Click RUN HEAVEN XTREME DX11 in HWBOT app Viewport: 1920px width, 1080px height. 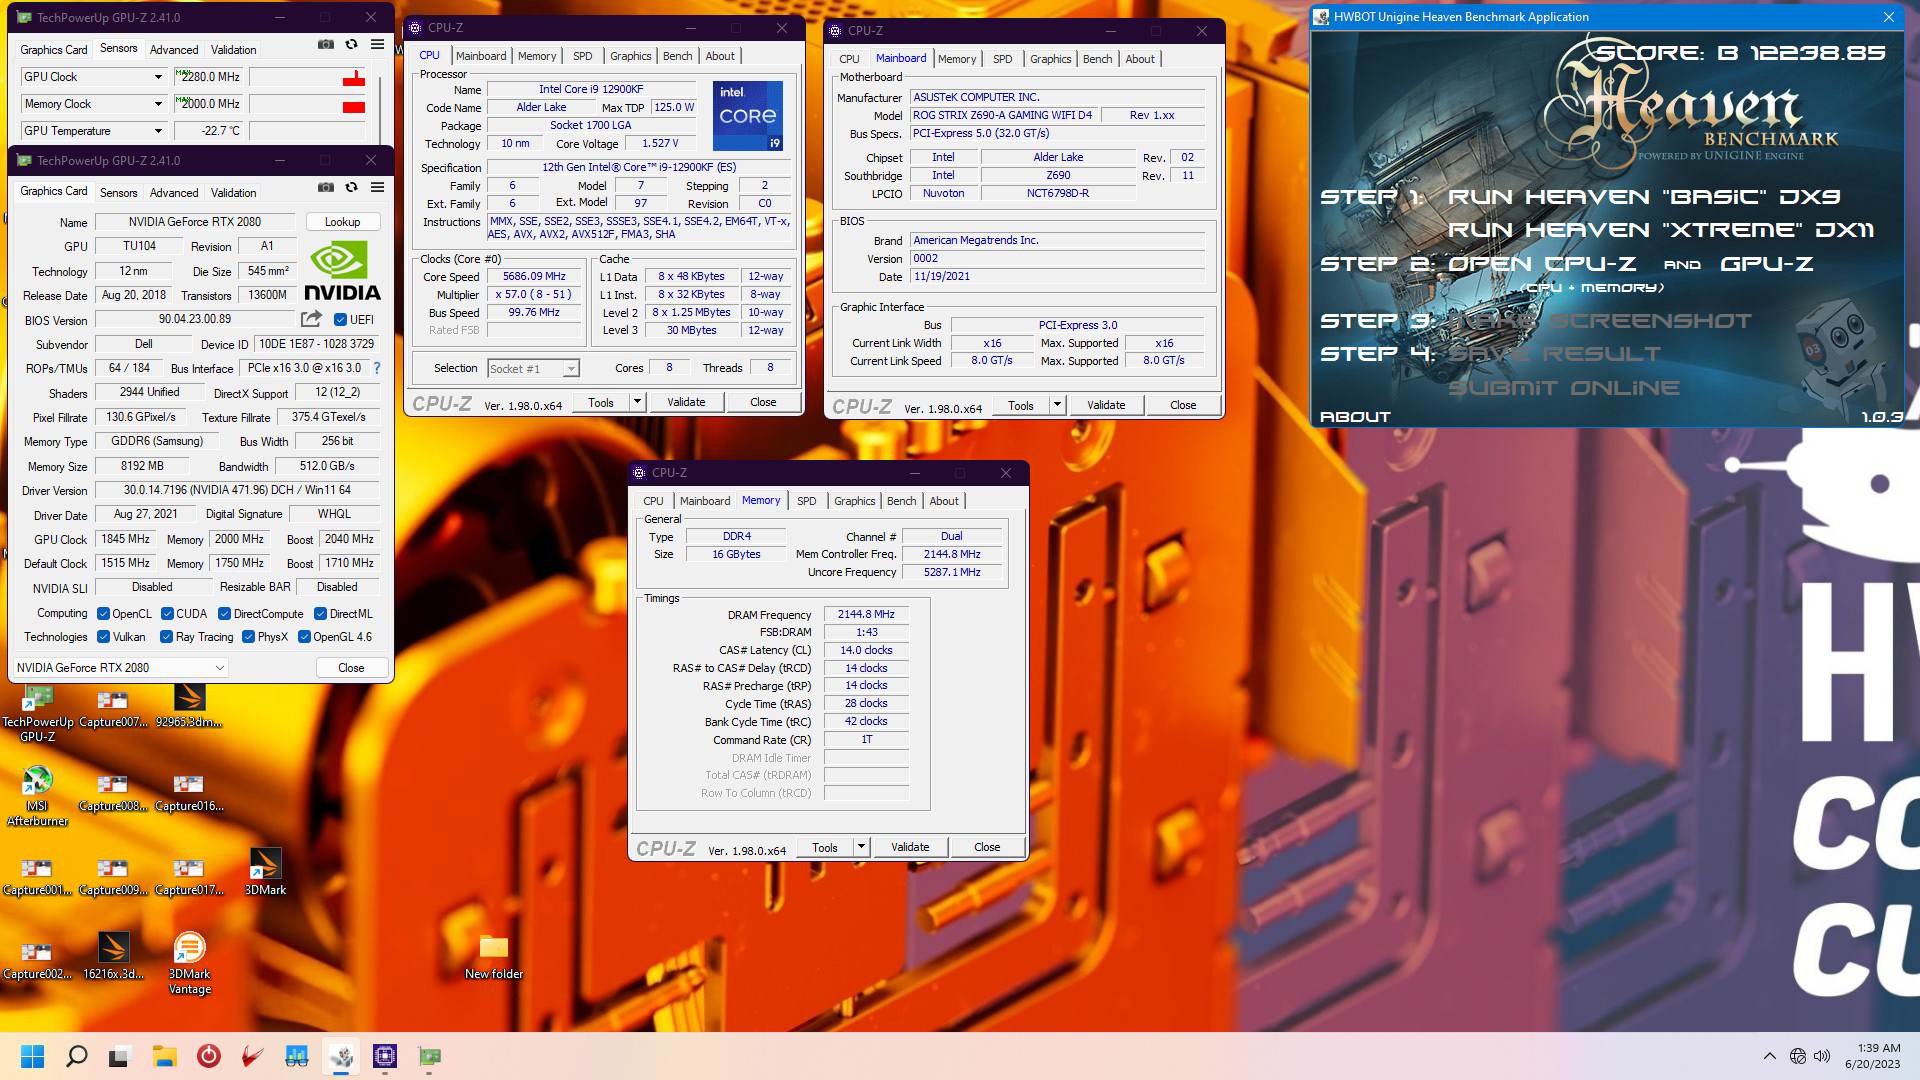[1661, 230]
